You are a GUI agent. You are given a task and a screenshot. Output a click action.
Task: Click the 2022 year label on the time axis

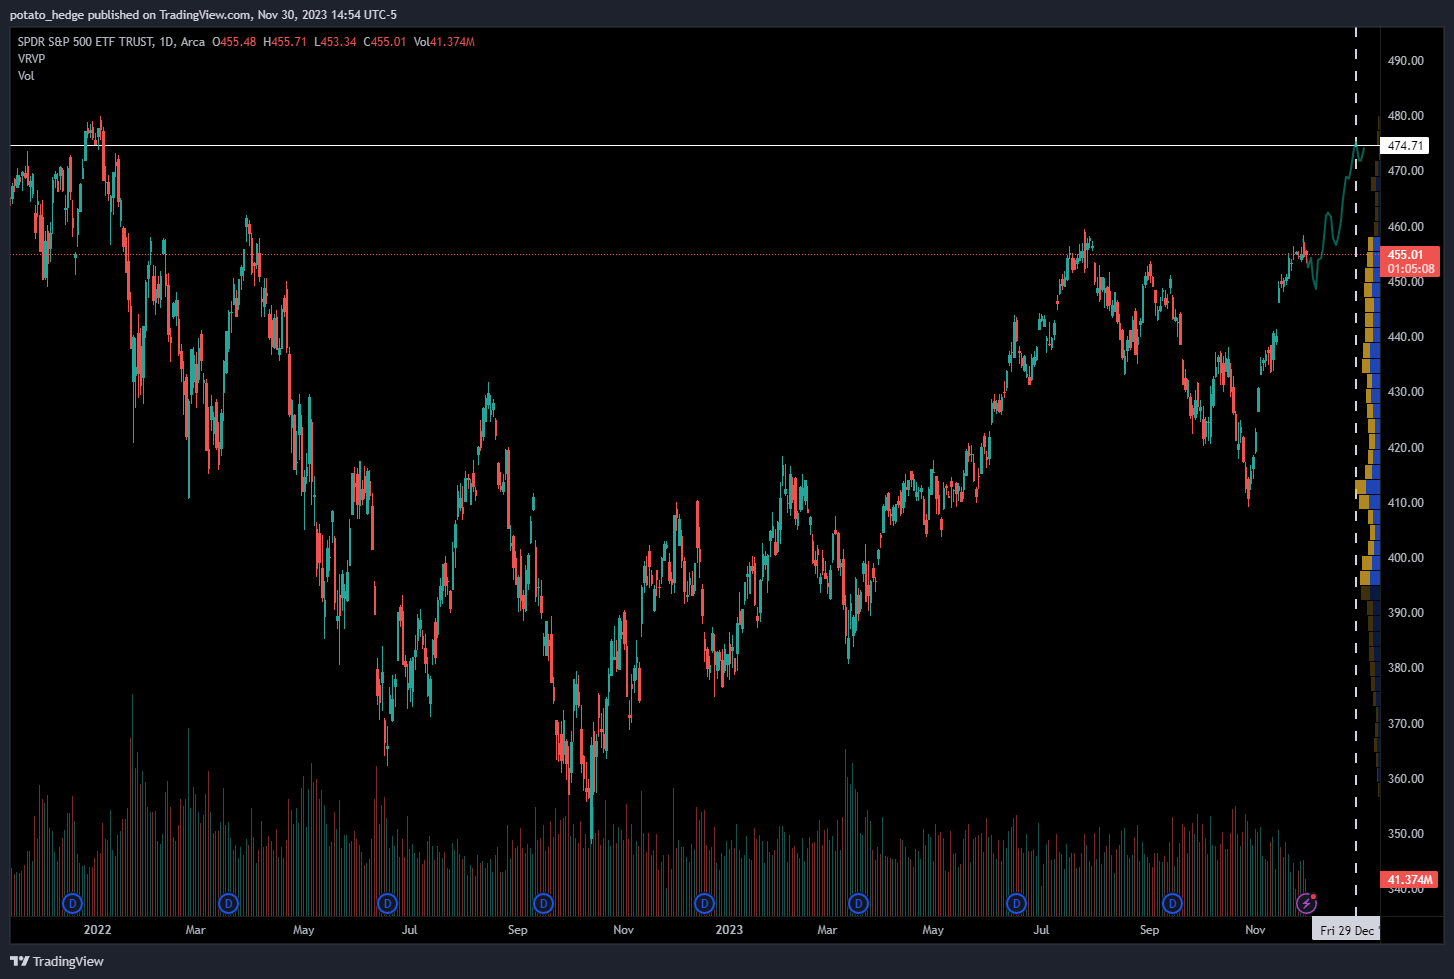point(97,930)
